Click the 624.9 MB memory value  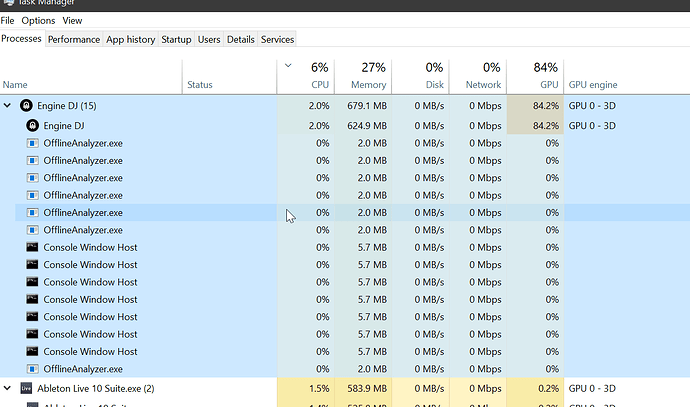pos(367,125)
